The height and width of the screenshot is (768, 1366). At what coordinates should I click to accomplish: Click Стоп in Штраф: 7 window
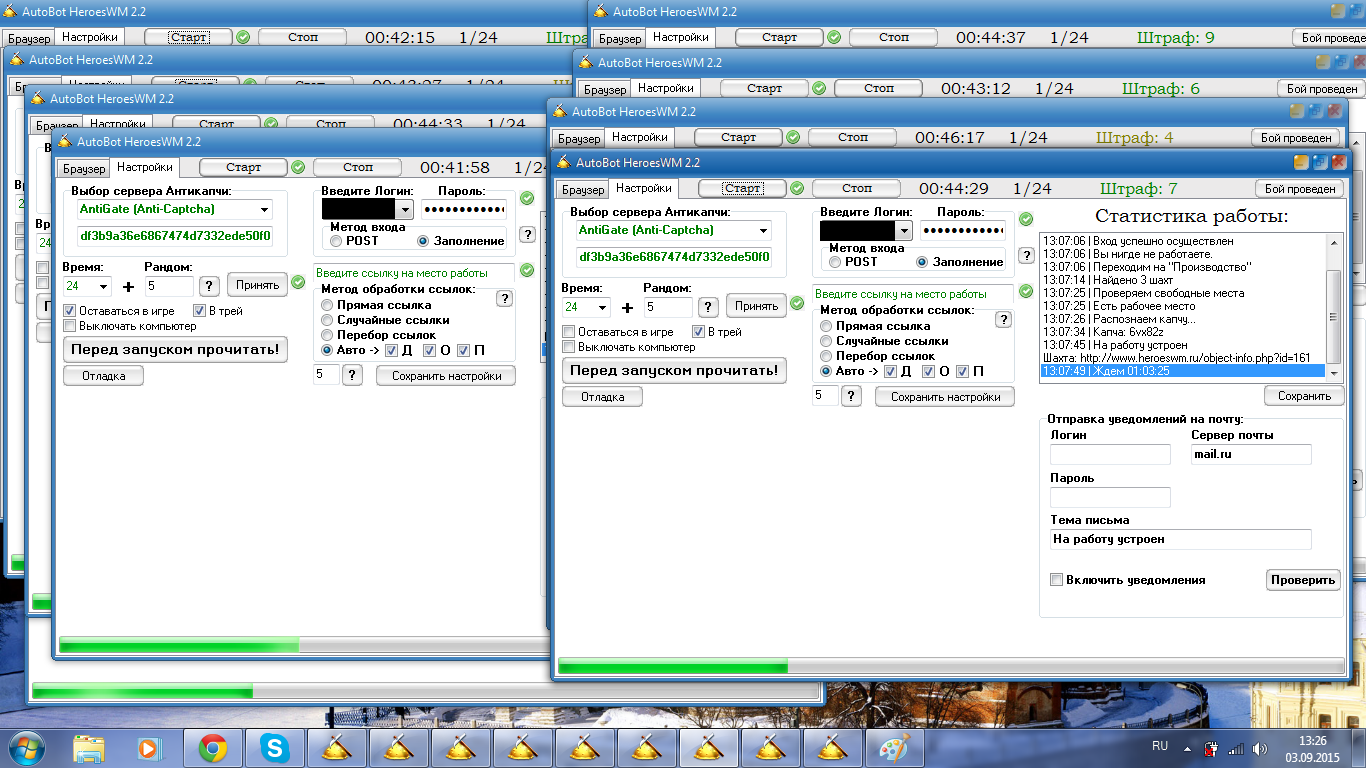point(857,188)
